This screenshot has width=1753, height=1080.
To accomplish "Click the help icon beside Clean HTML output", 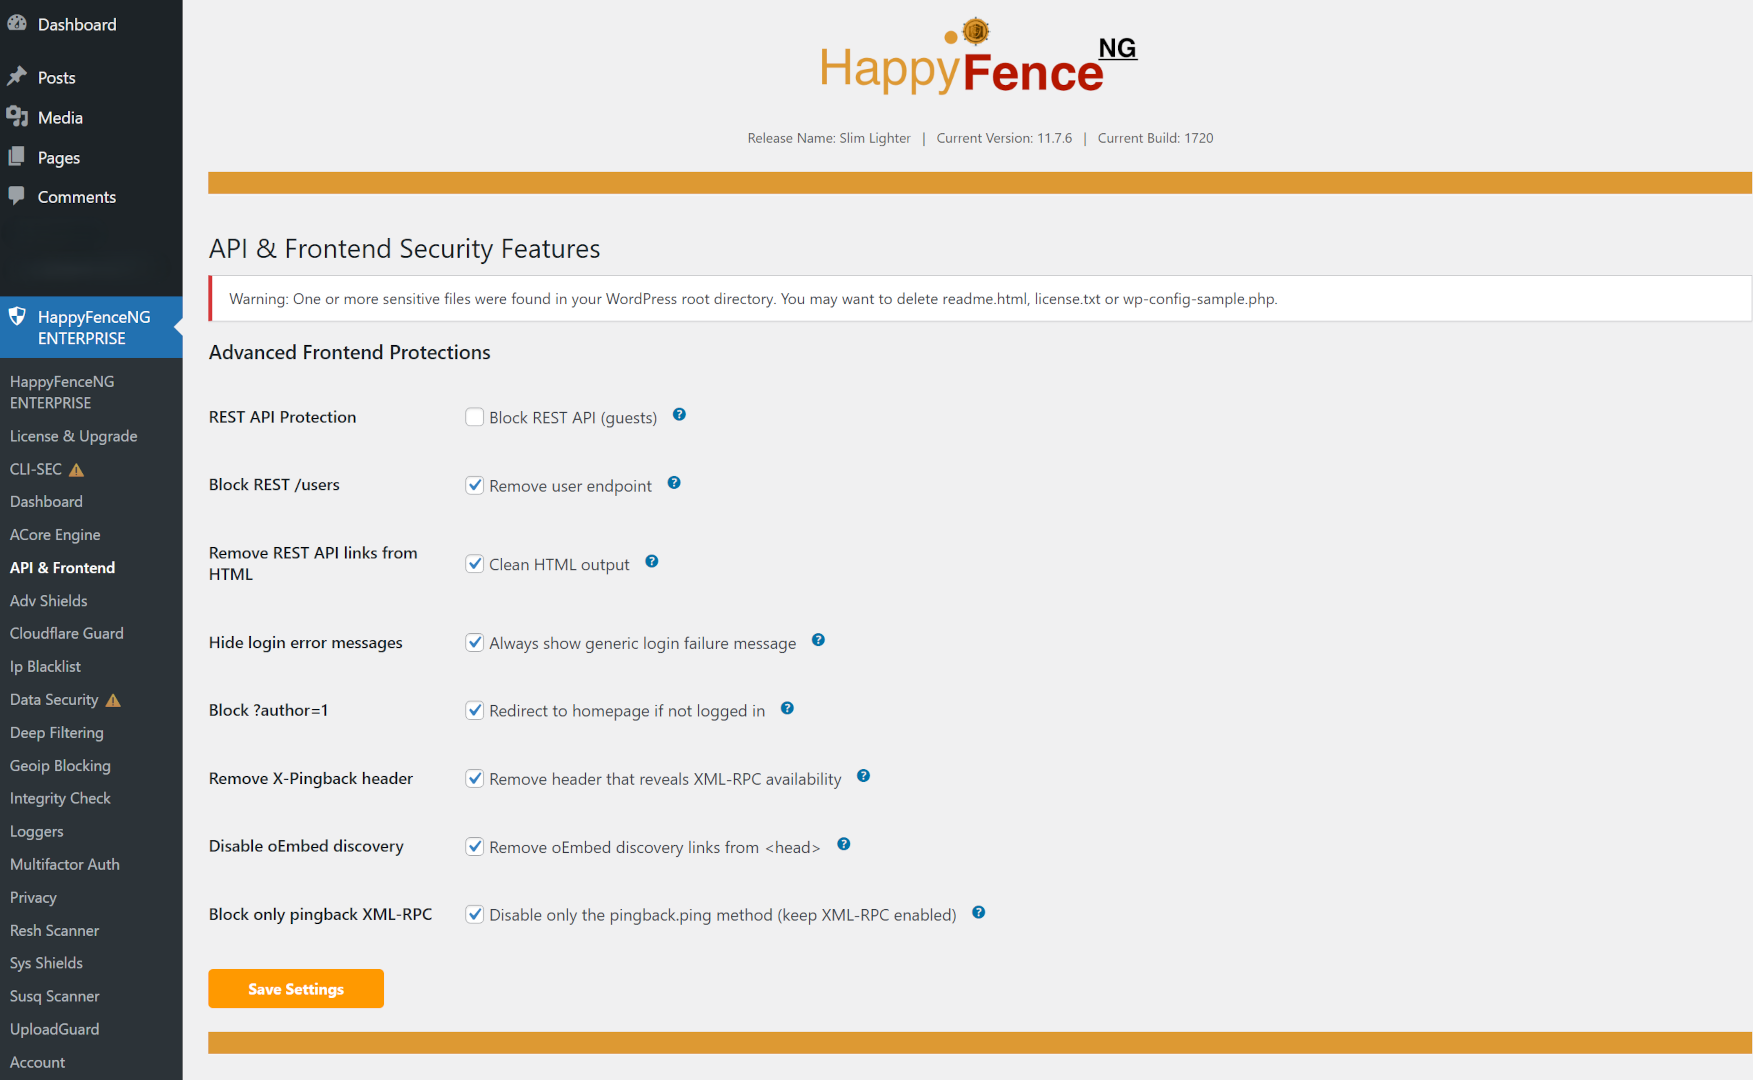I will (x=651, y=562).
